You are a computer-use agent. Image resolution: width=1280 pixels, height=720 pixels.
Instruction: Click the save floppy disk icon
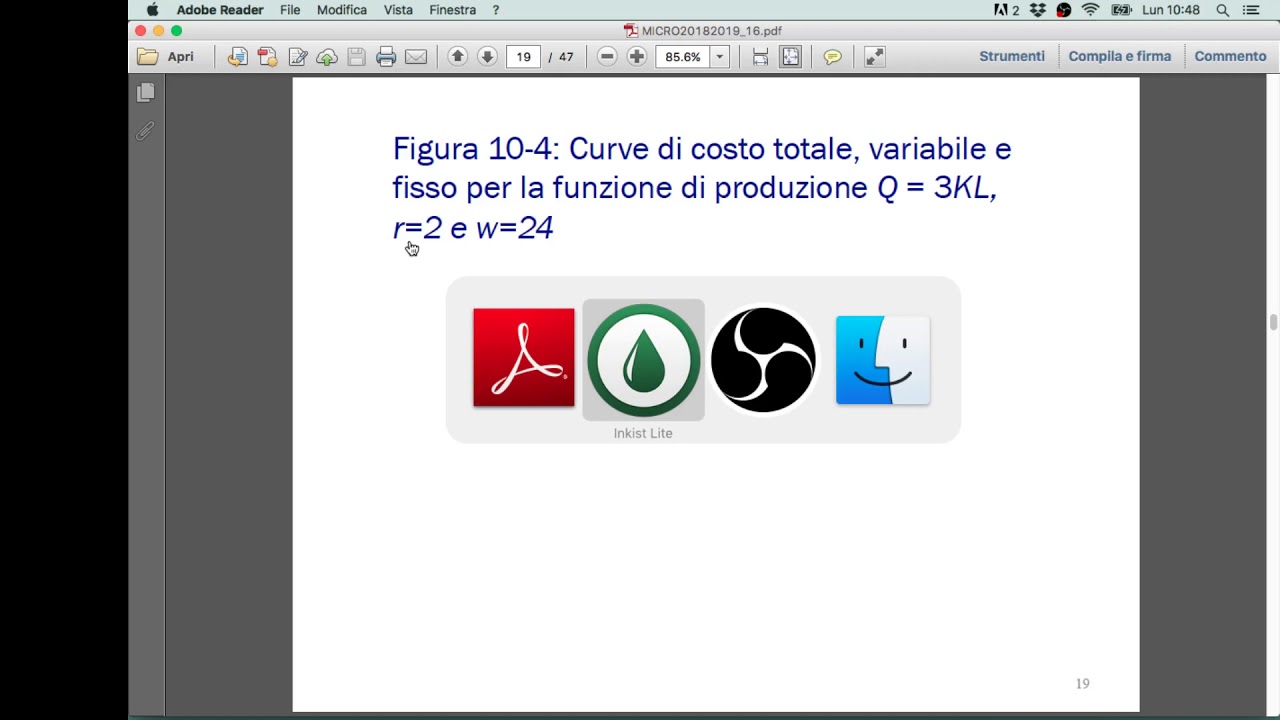click(357, 57)
